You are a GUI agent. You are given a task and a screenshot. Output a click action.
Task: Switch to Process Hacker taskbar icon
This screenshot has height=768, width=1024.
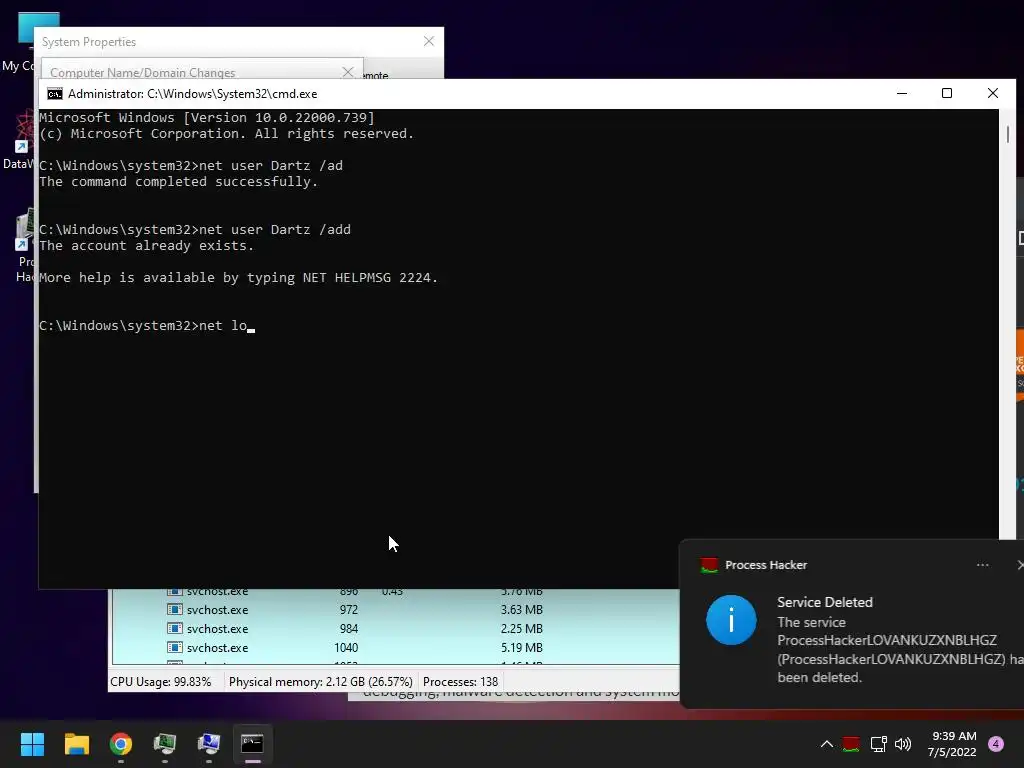coord(165,744)
